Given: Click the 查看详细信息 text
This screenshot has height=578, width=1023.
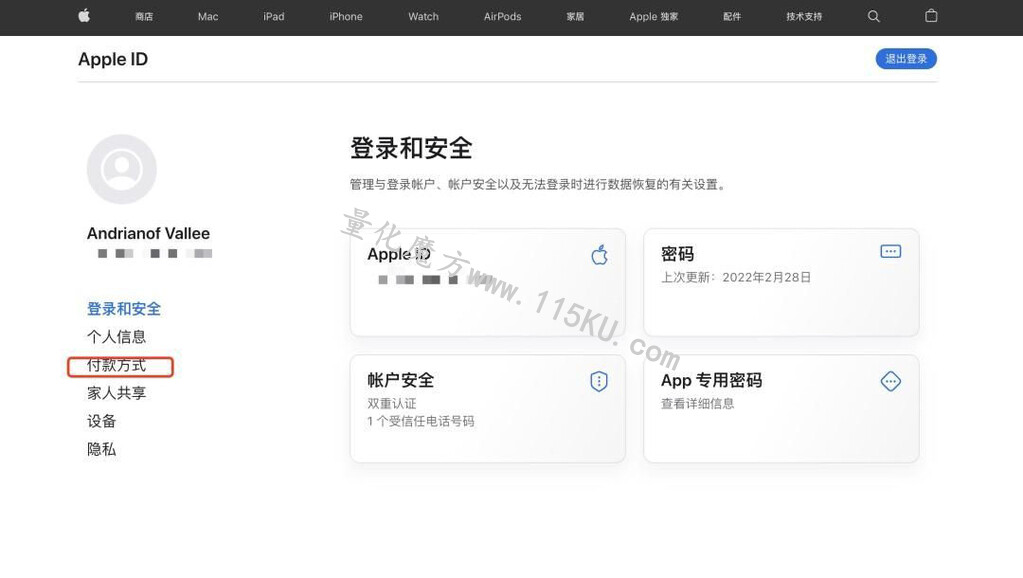Looking at the screenshot, I should [697, 404].
